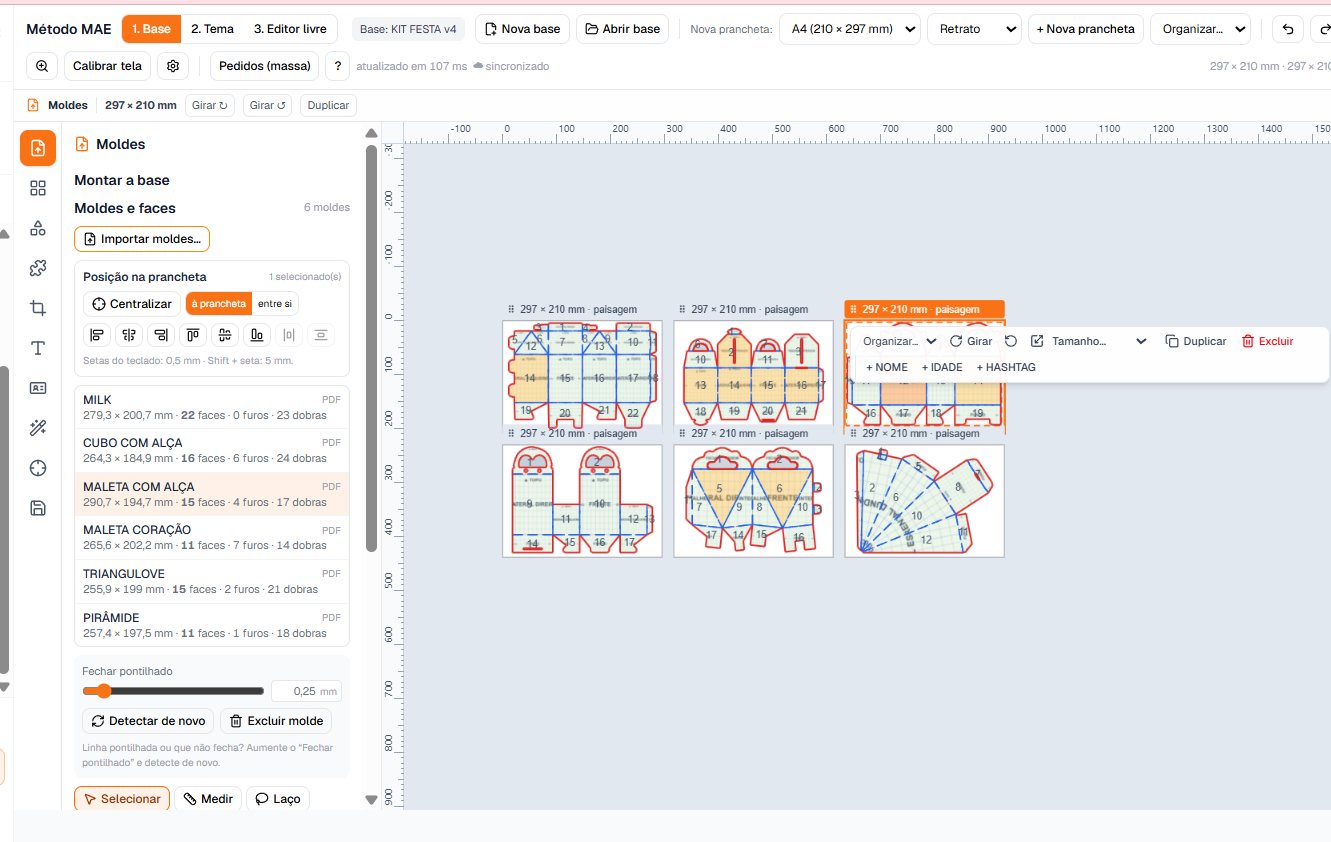Align selection to the right edge
Image resolution: width=1331 pixels, height=842 pixels.
click(x=161, y=335)
